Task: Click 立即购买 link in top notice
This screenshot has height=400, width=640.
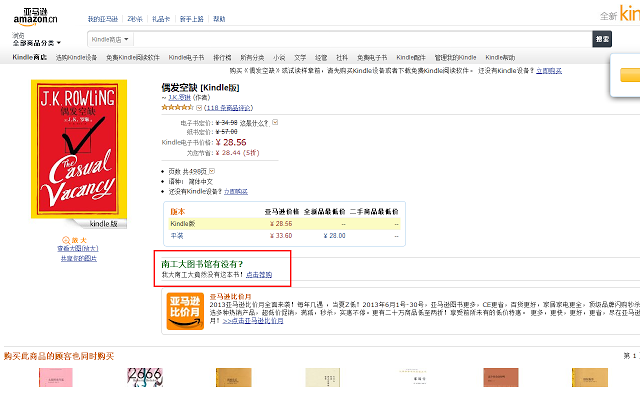Action: point(549,71)
